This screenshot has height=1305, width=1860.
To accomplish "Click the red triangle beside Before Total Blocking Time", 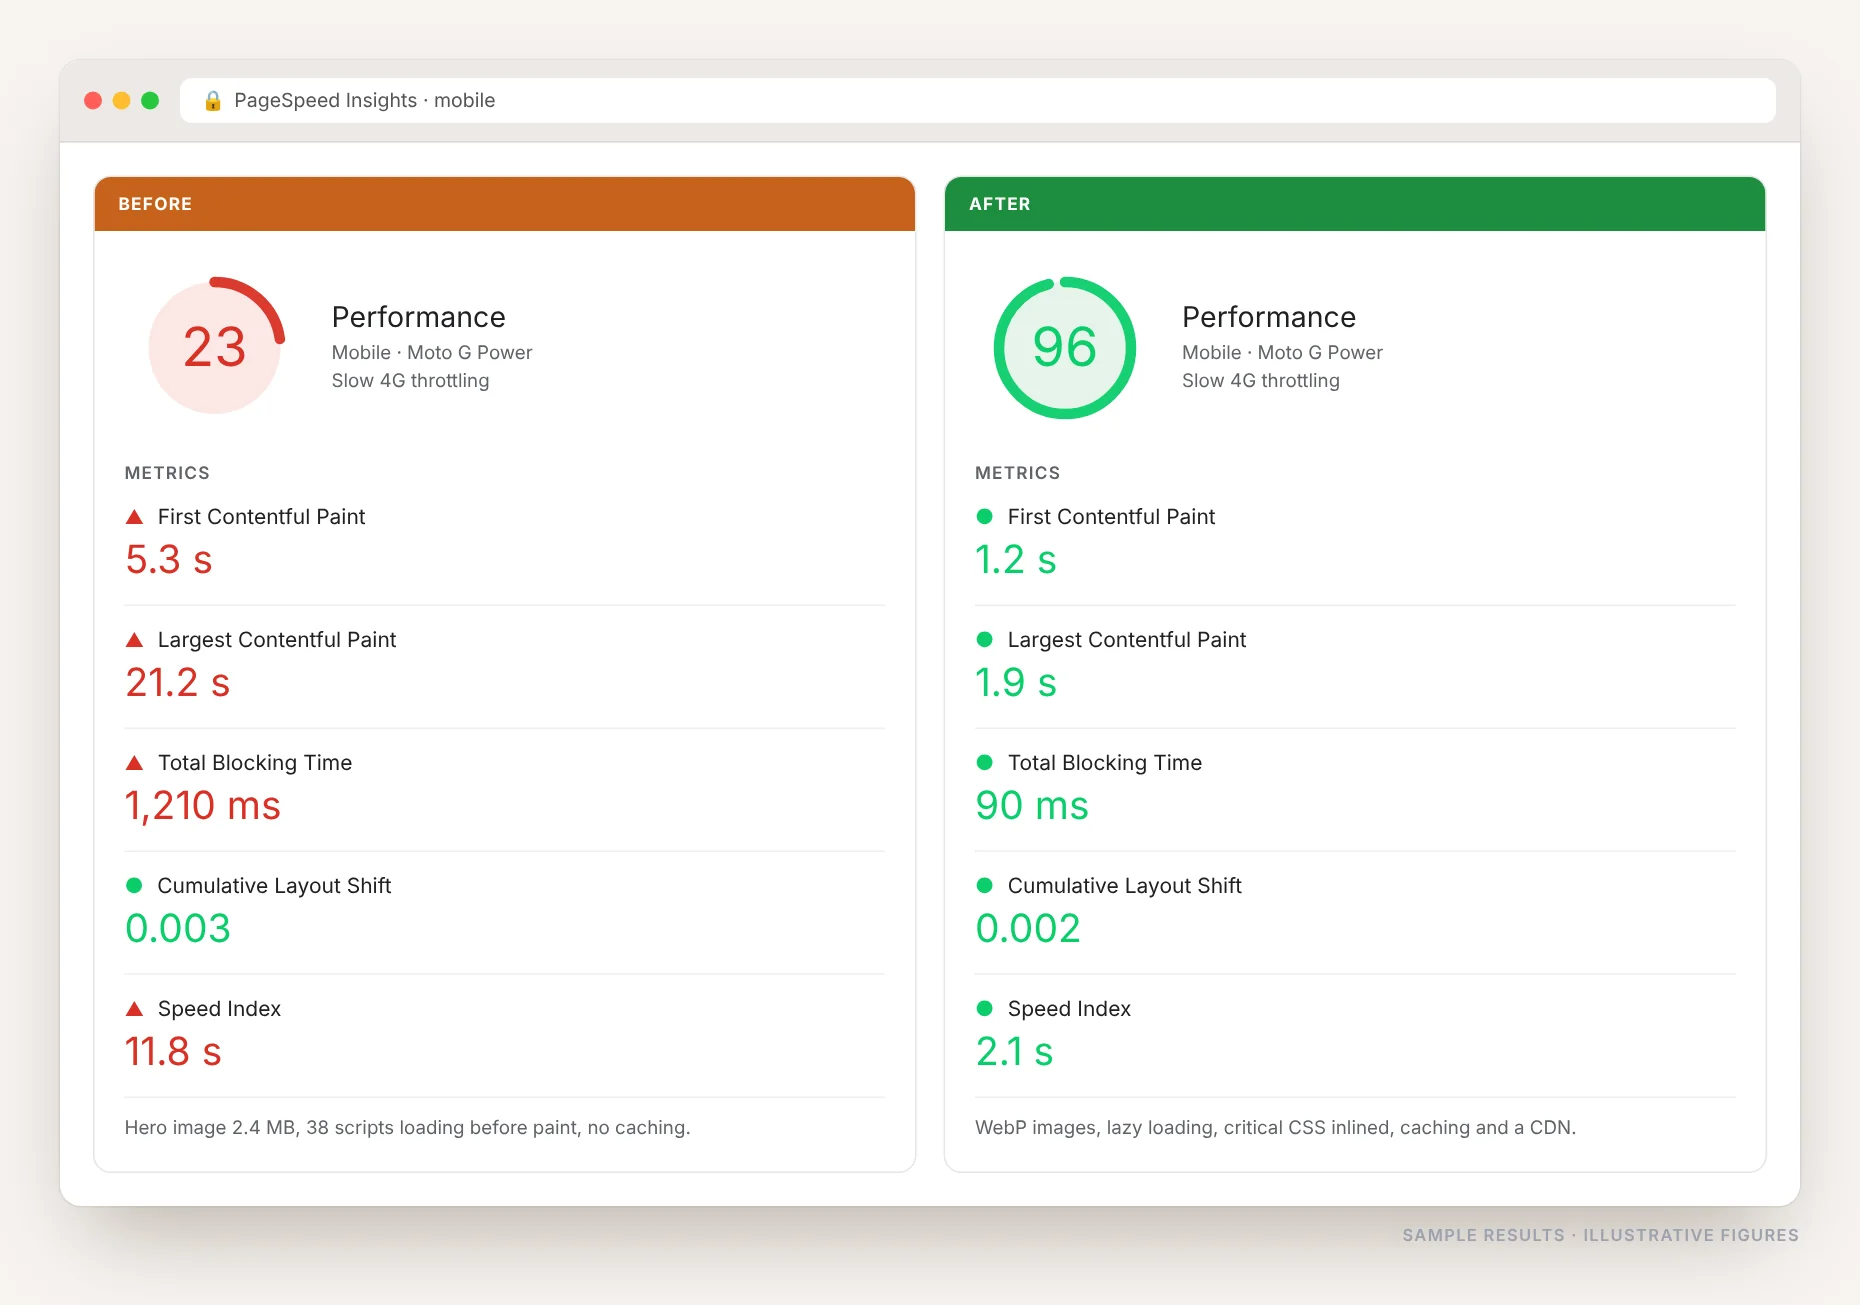I will pos(134,763).
